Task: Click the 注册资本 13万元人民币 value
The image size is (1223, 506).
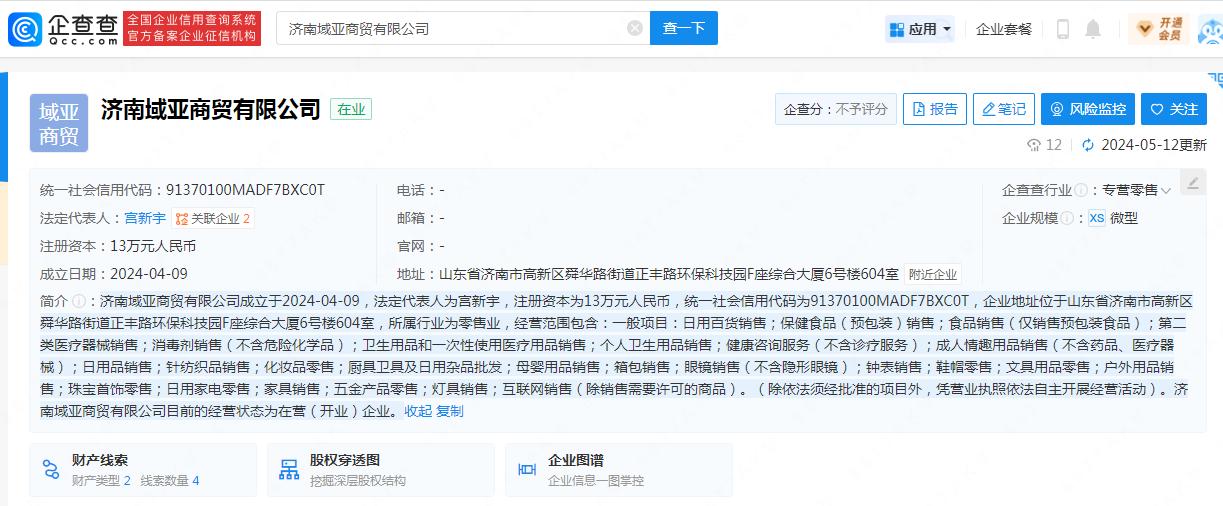Action: (153, 245)
